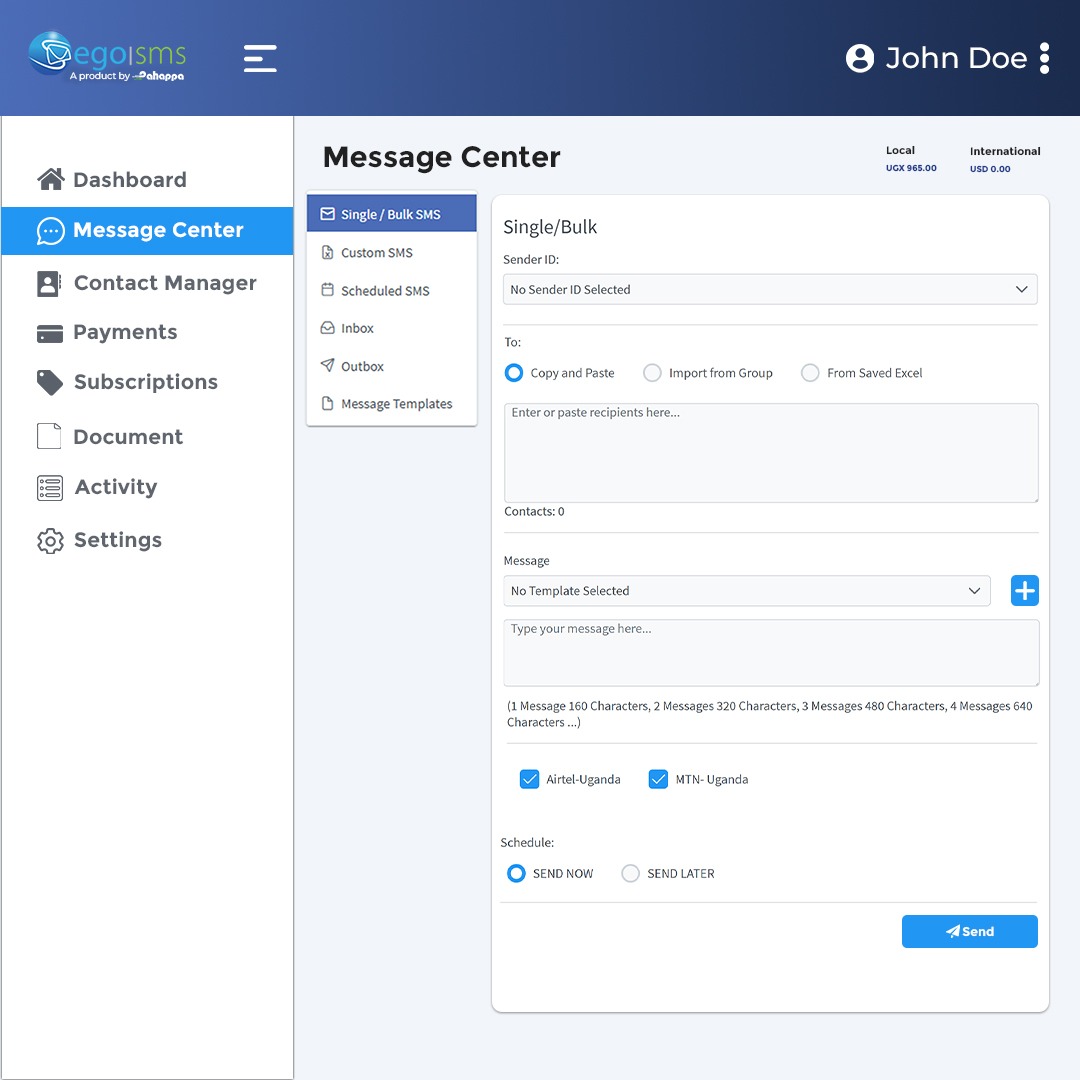Toggle the hamburger sidebar menu icon
Screen dimensions: 1080x1080
(x=260, y=59)
